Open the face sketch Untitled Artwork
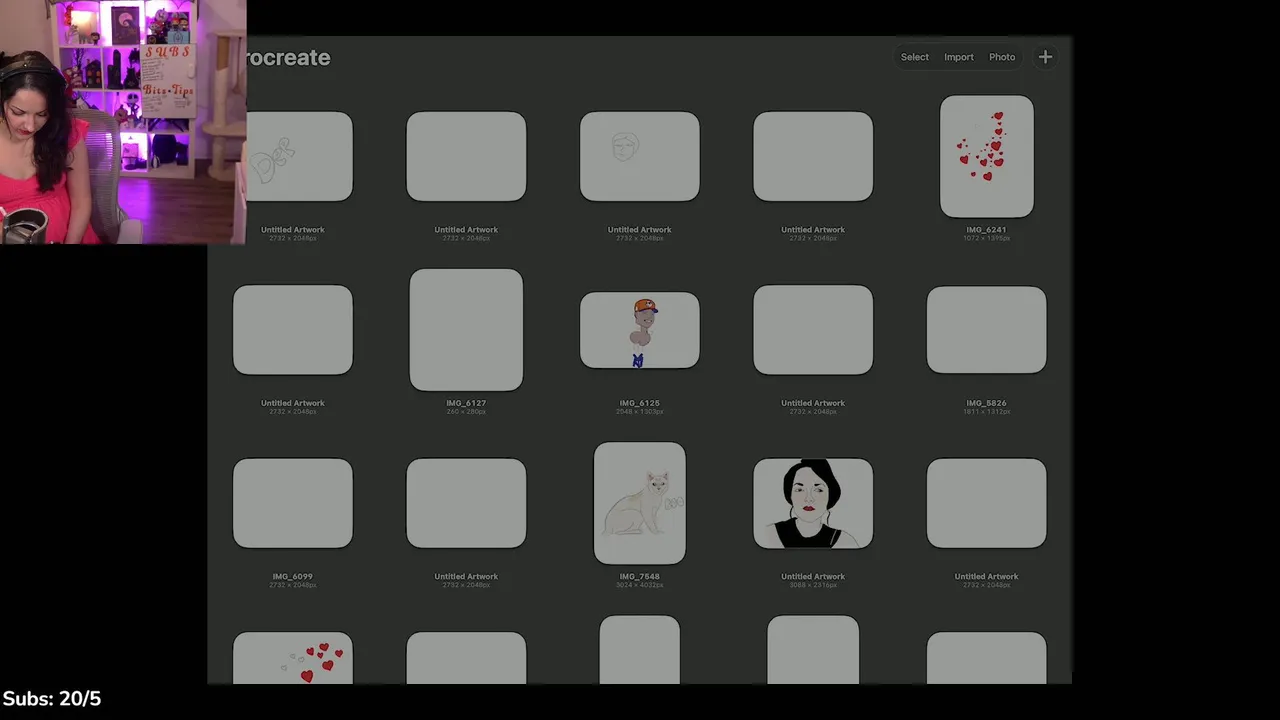The image size is (1280, 720). (x=640, y=156)
